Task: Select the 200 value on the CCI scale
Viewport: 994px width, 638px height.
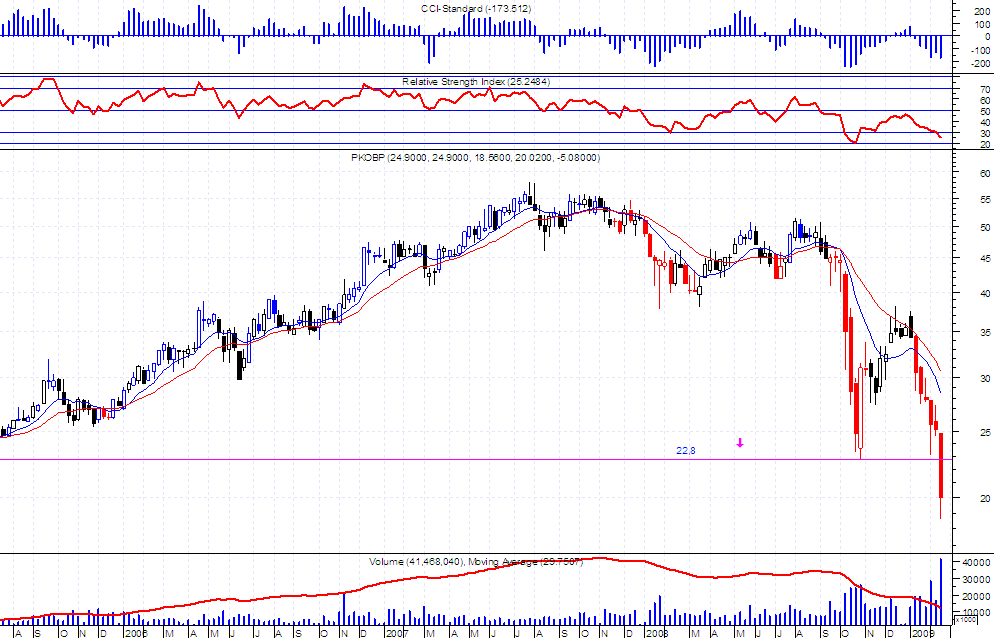Action: pyautogui.click(x=982, y=11)
